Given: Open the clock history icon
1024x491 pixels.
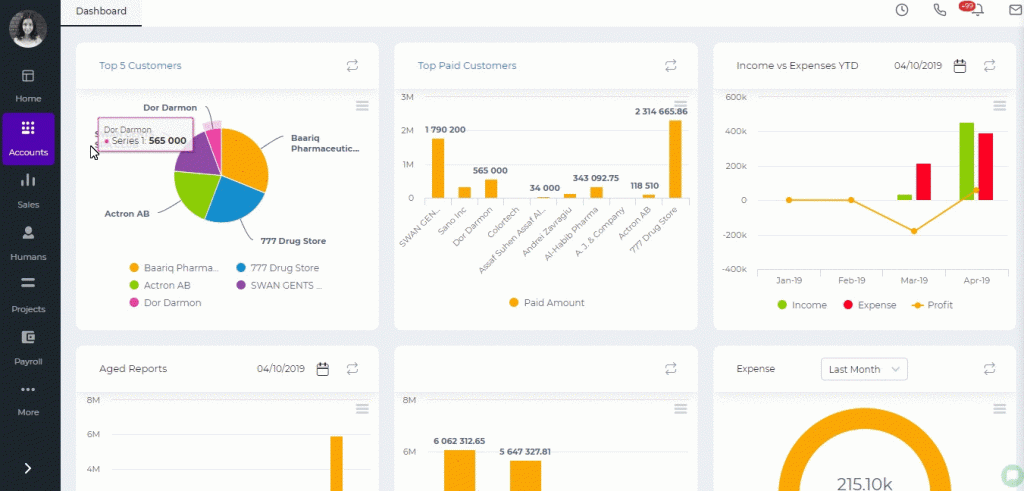Looking at the screenshot, I should click(902, 10).
